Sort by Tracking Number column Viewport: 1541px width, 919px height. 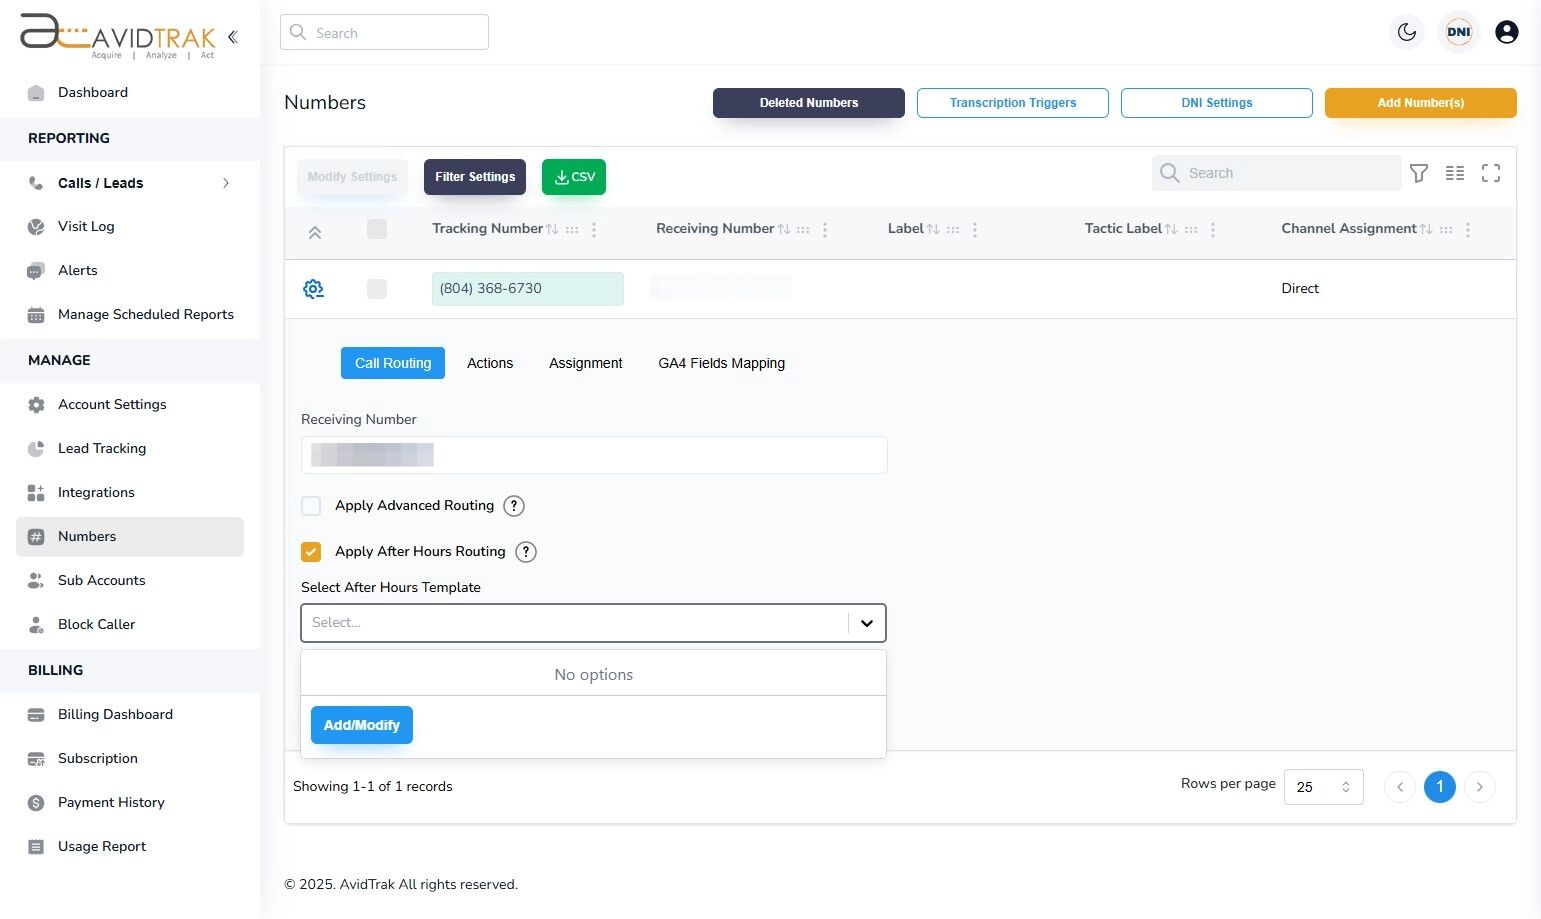552,230
